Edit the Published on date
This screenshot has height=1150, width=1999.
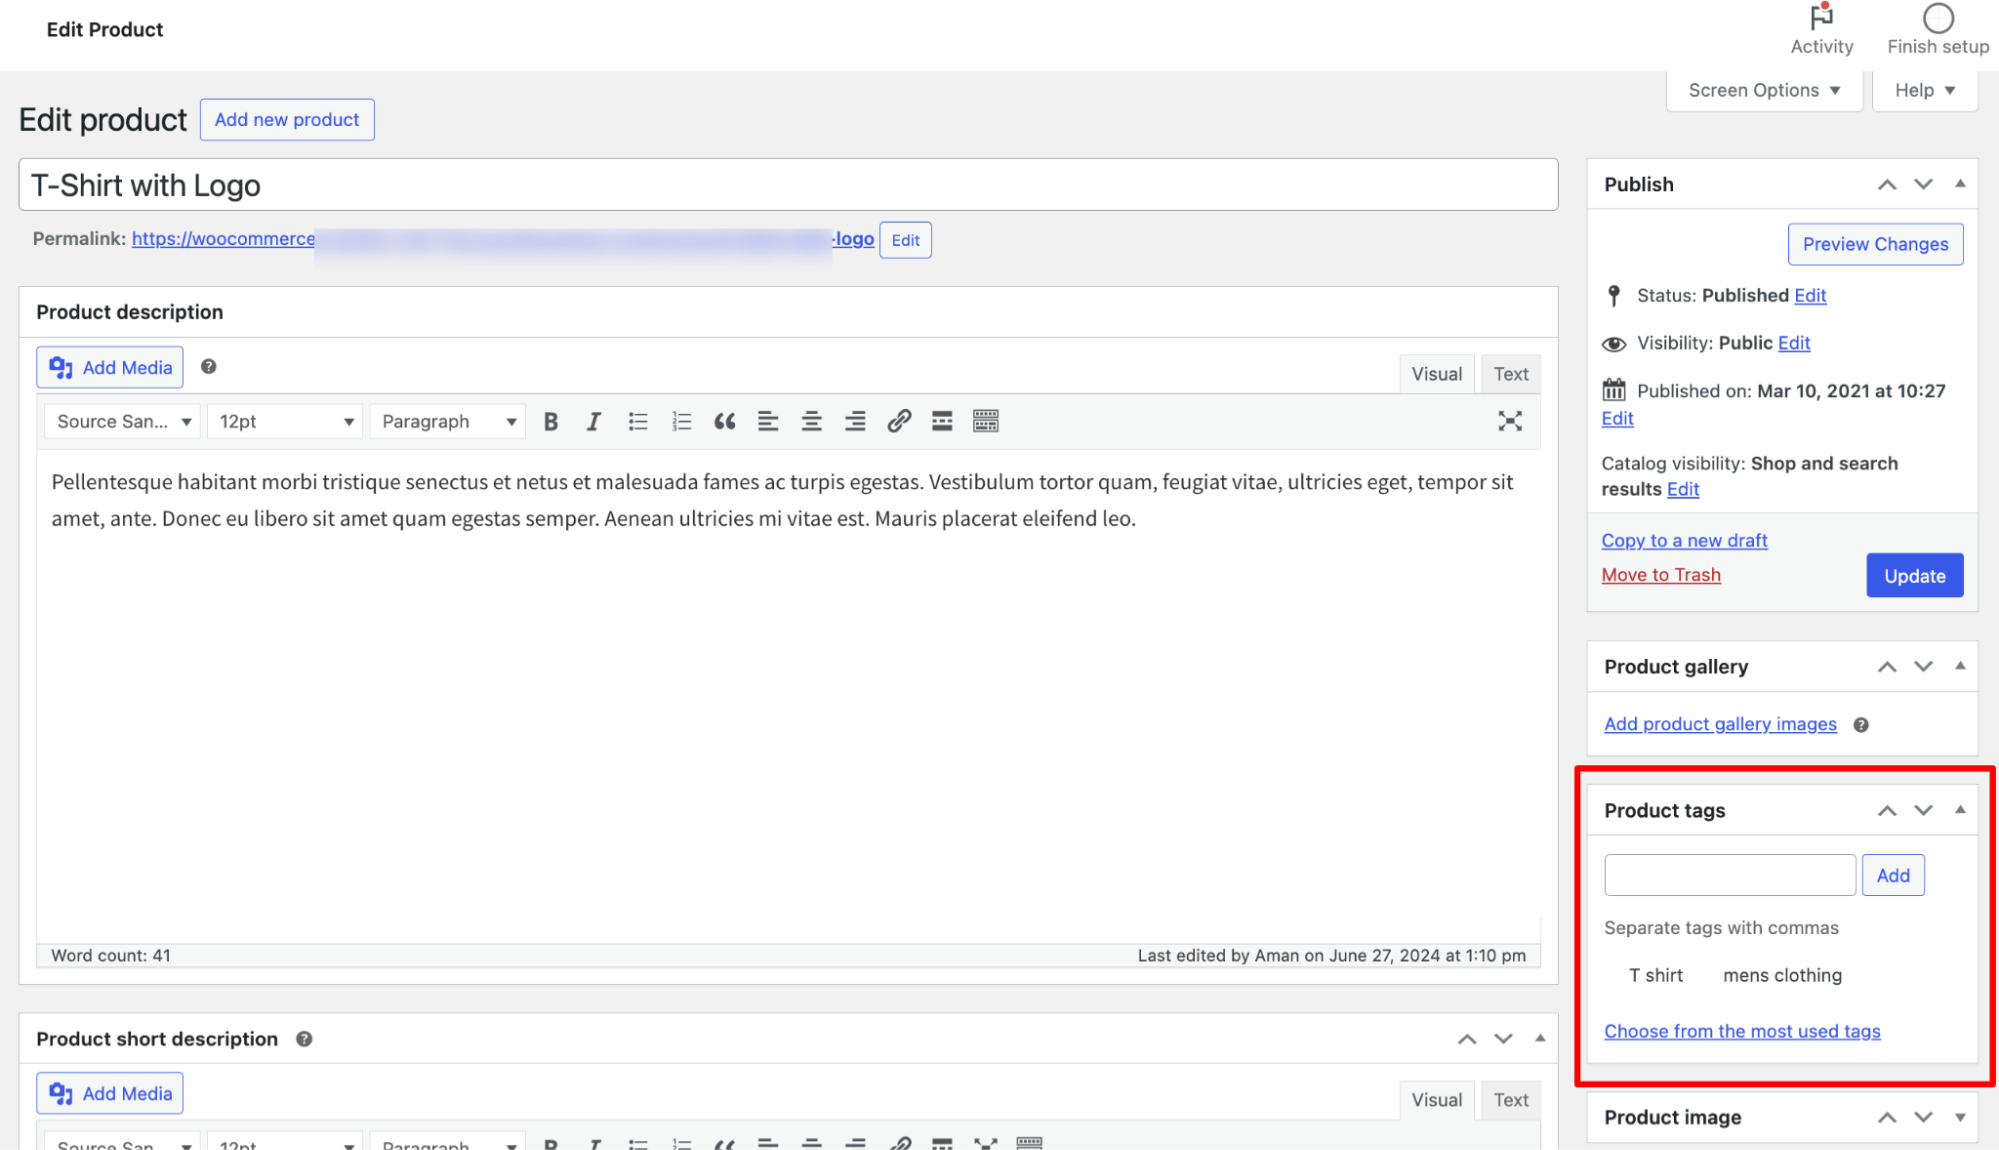point(1617,419)
